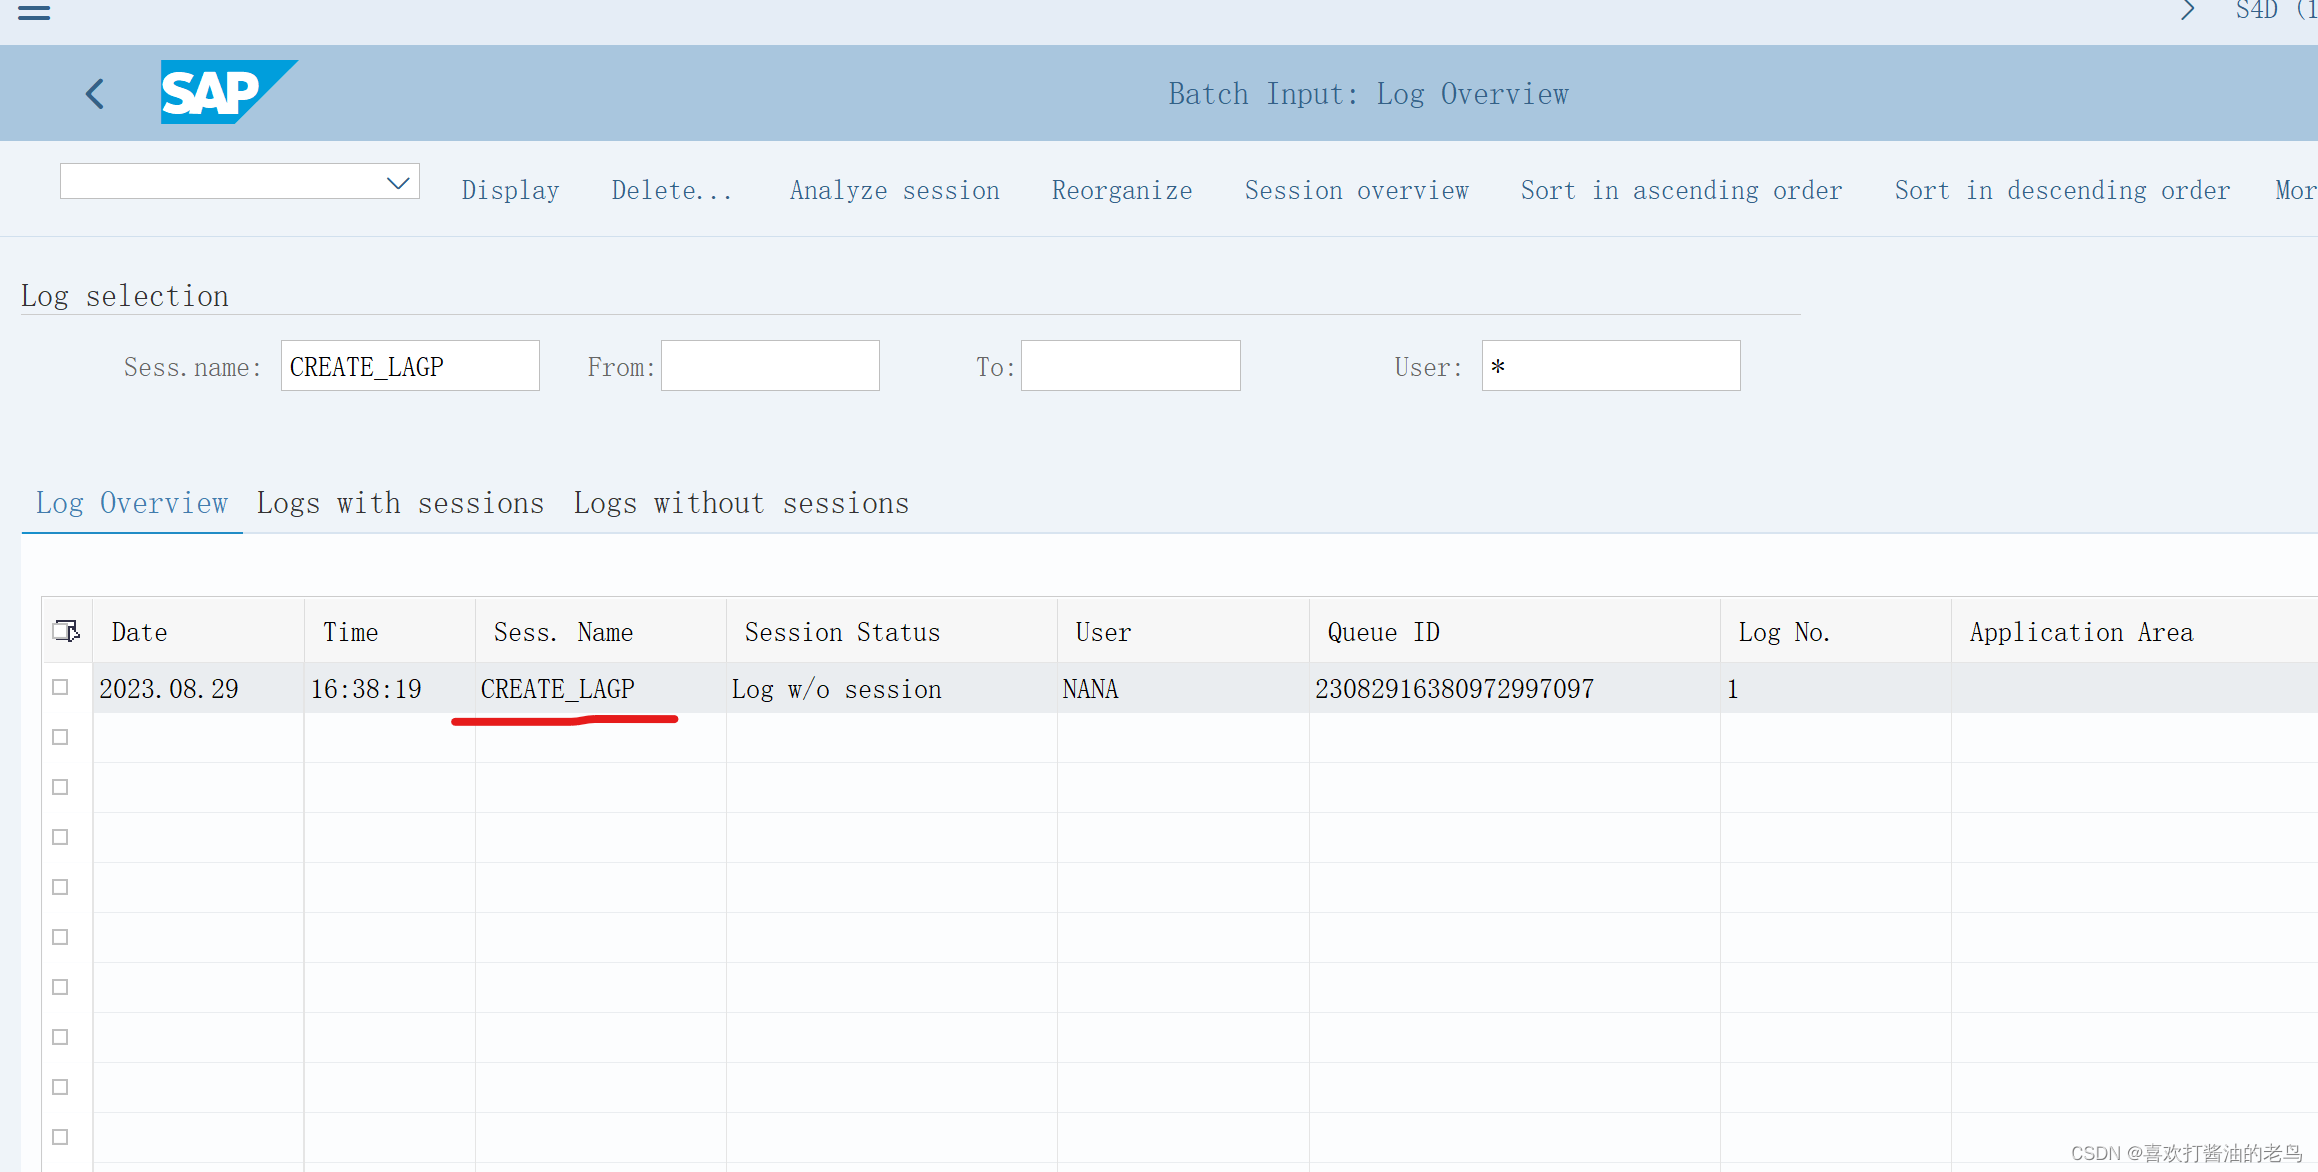Click the Display toolbar button
2318x1172 pixels.
click(510, 191)
